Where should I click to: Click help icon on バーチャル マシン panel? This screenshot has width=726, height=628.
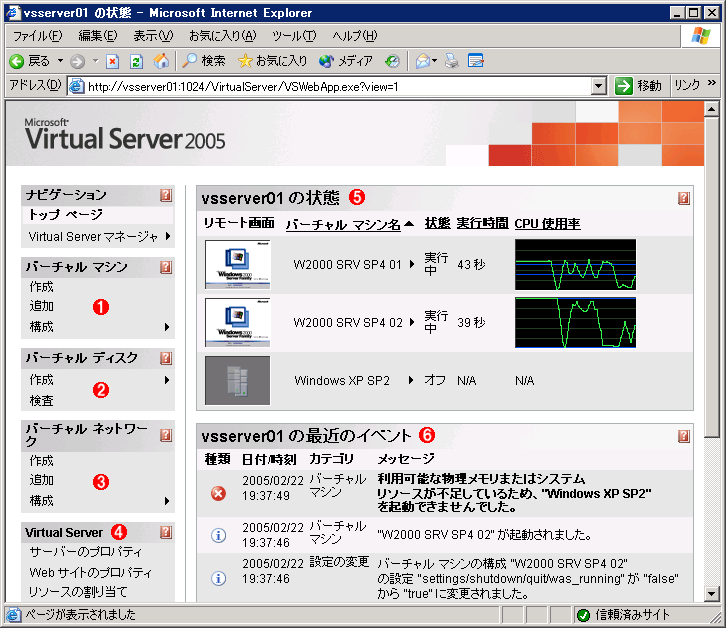[x=166, y=267]
